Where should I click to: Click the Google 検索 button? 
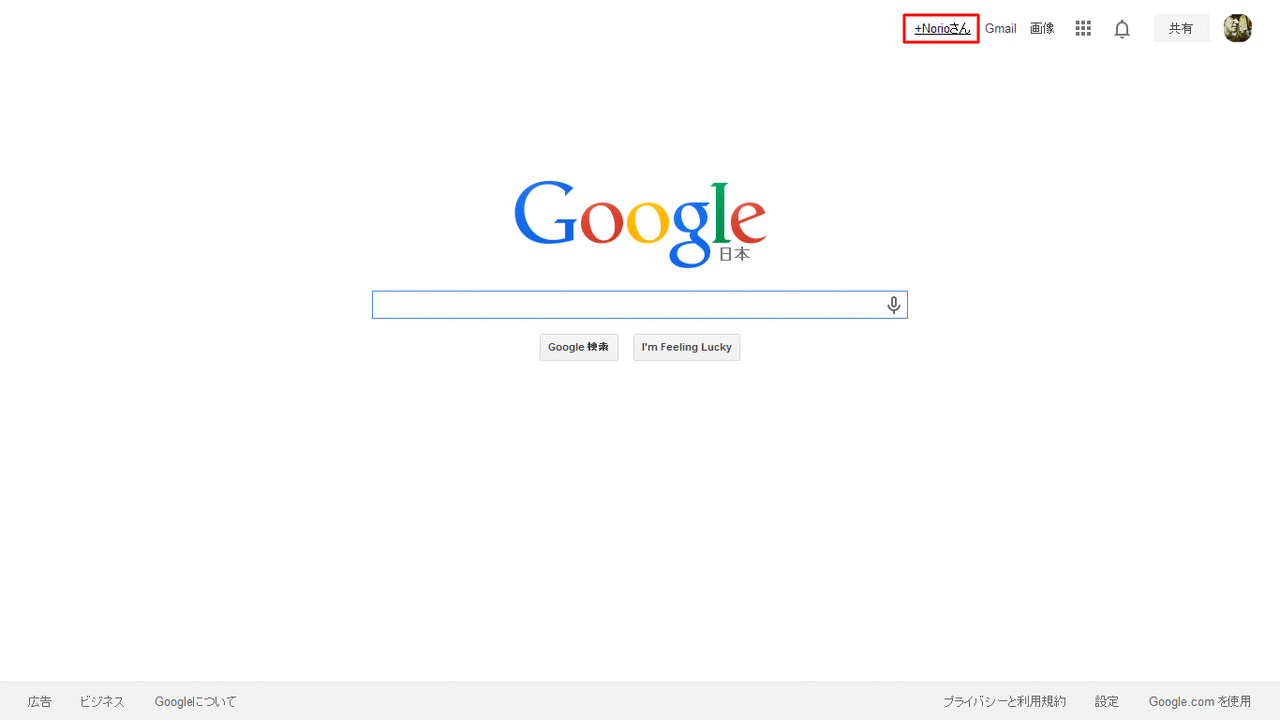[579, 347]
